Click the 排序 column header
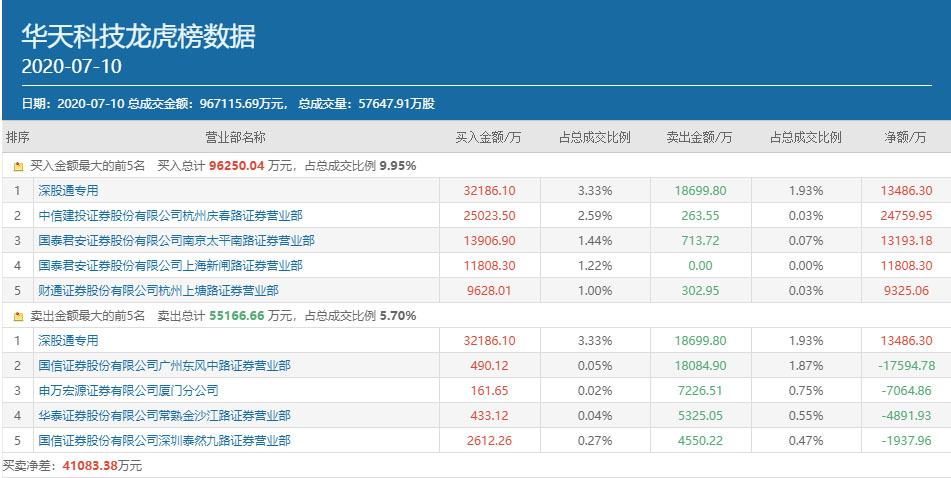 [x=17, y=137]
